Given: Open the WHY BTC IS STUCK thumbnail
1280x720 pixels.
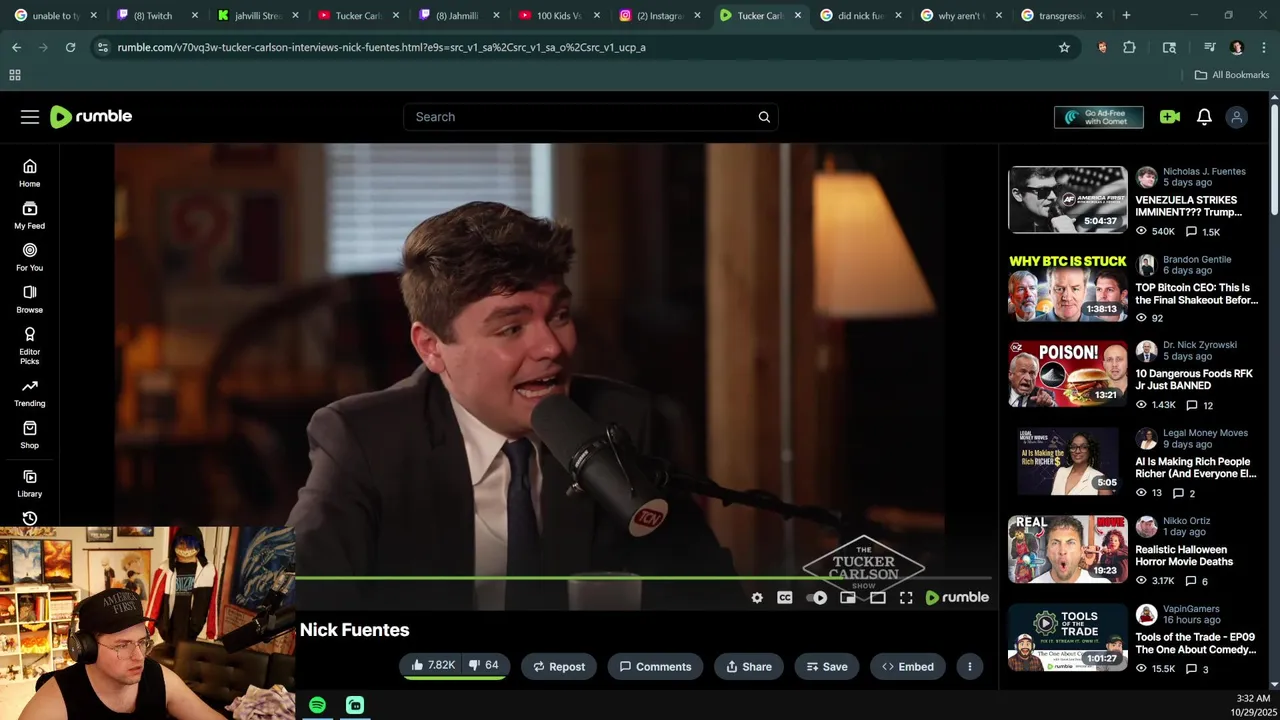Looking at the screenshot, I should 1067,287.
